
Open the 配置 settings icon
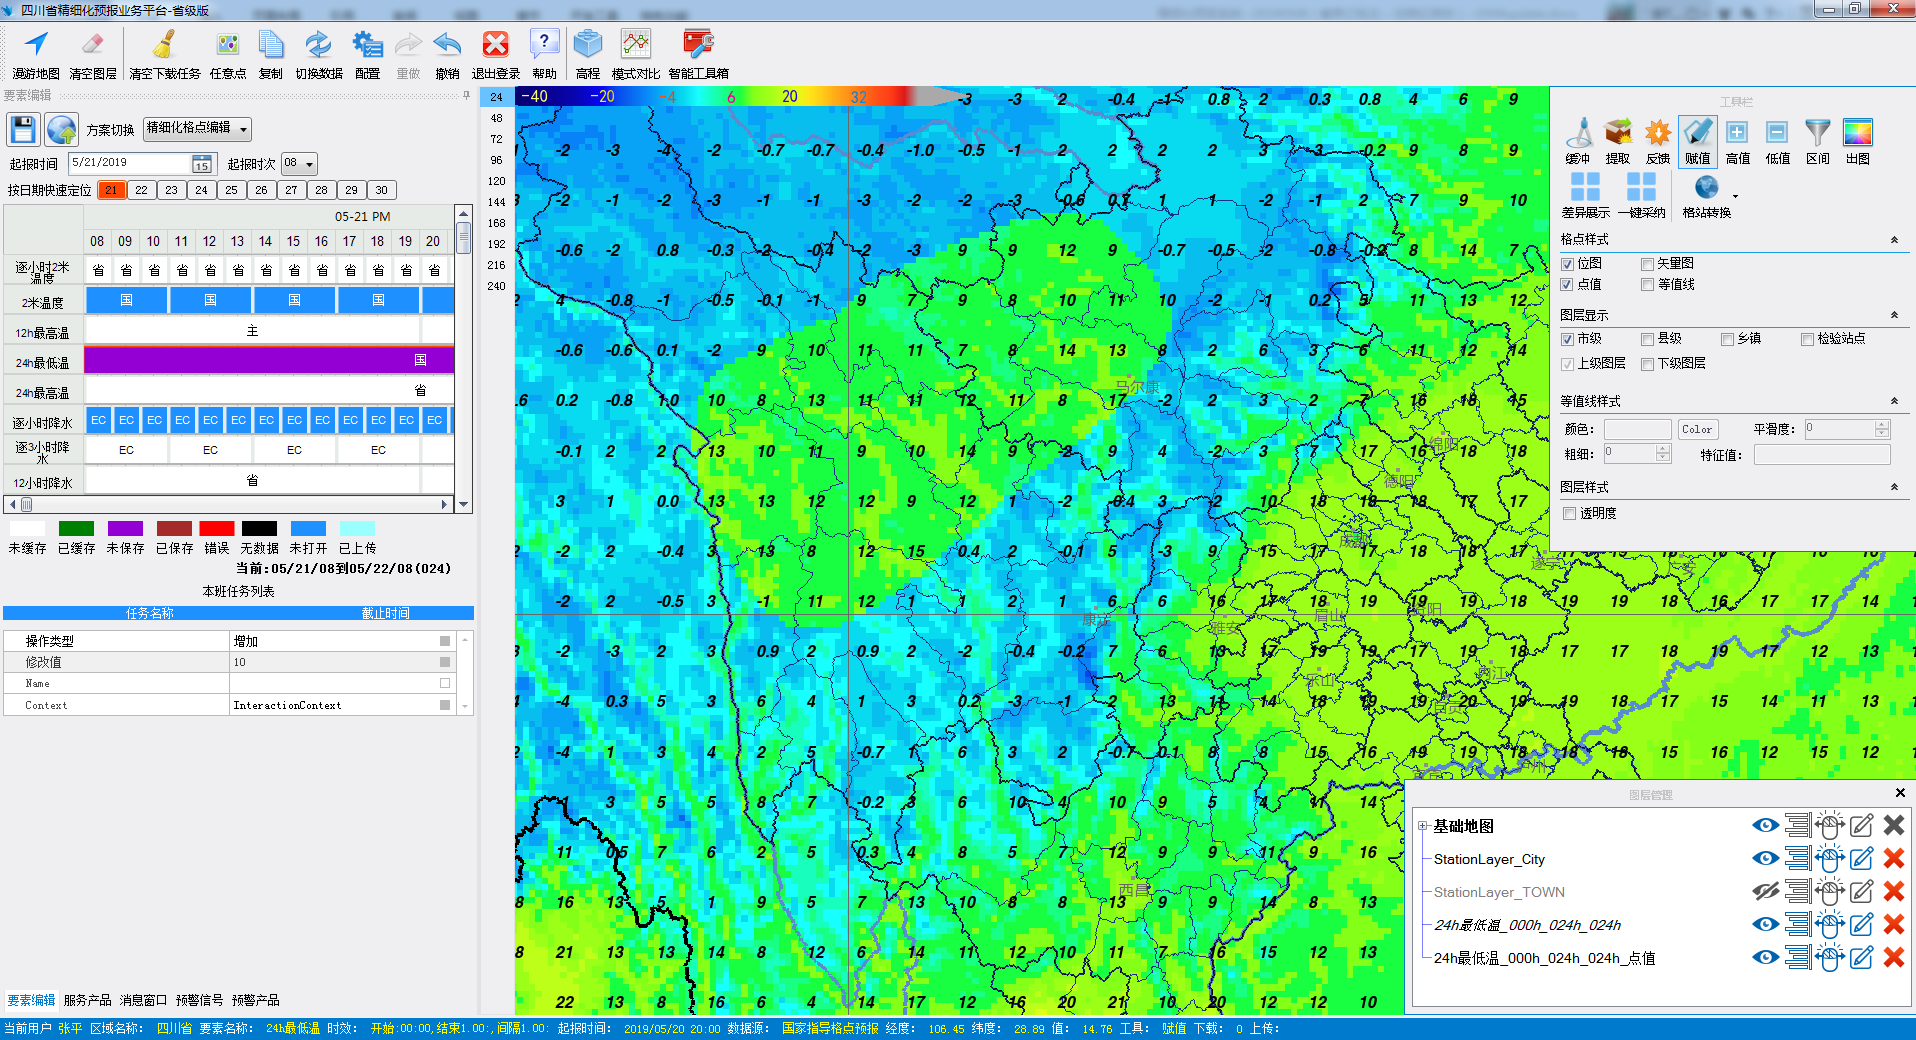pos(367,45)
